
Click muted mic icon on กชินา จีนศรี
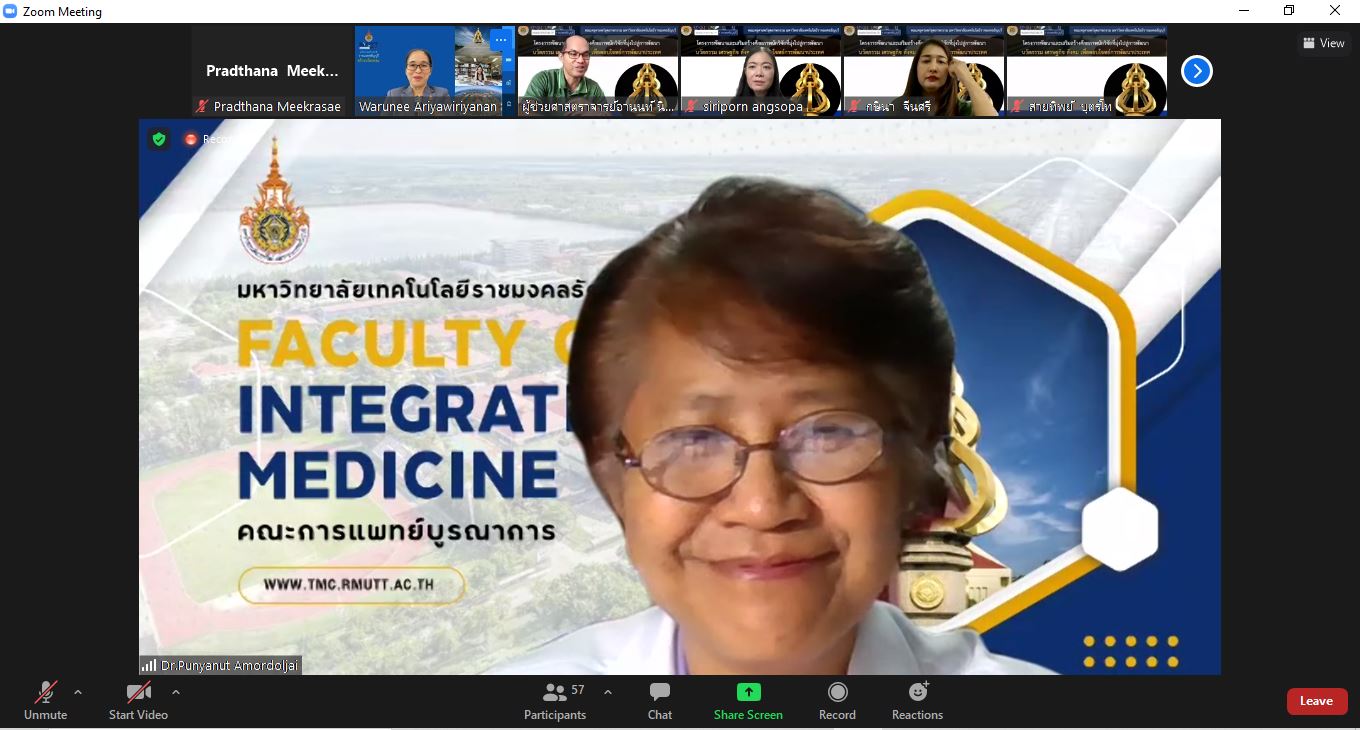pos(854,106)
